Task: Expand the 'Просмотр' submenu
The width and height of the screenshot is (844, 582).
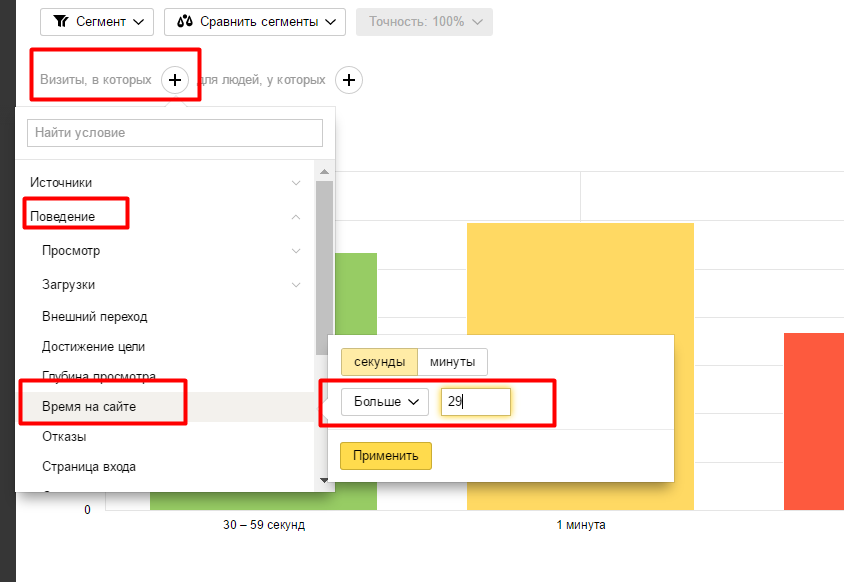Action: click(x=170, y=250)
